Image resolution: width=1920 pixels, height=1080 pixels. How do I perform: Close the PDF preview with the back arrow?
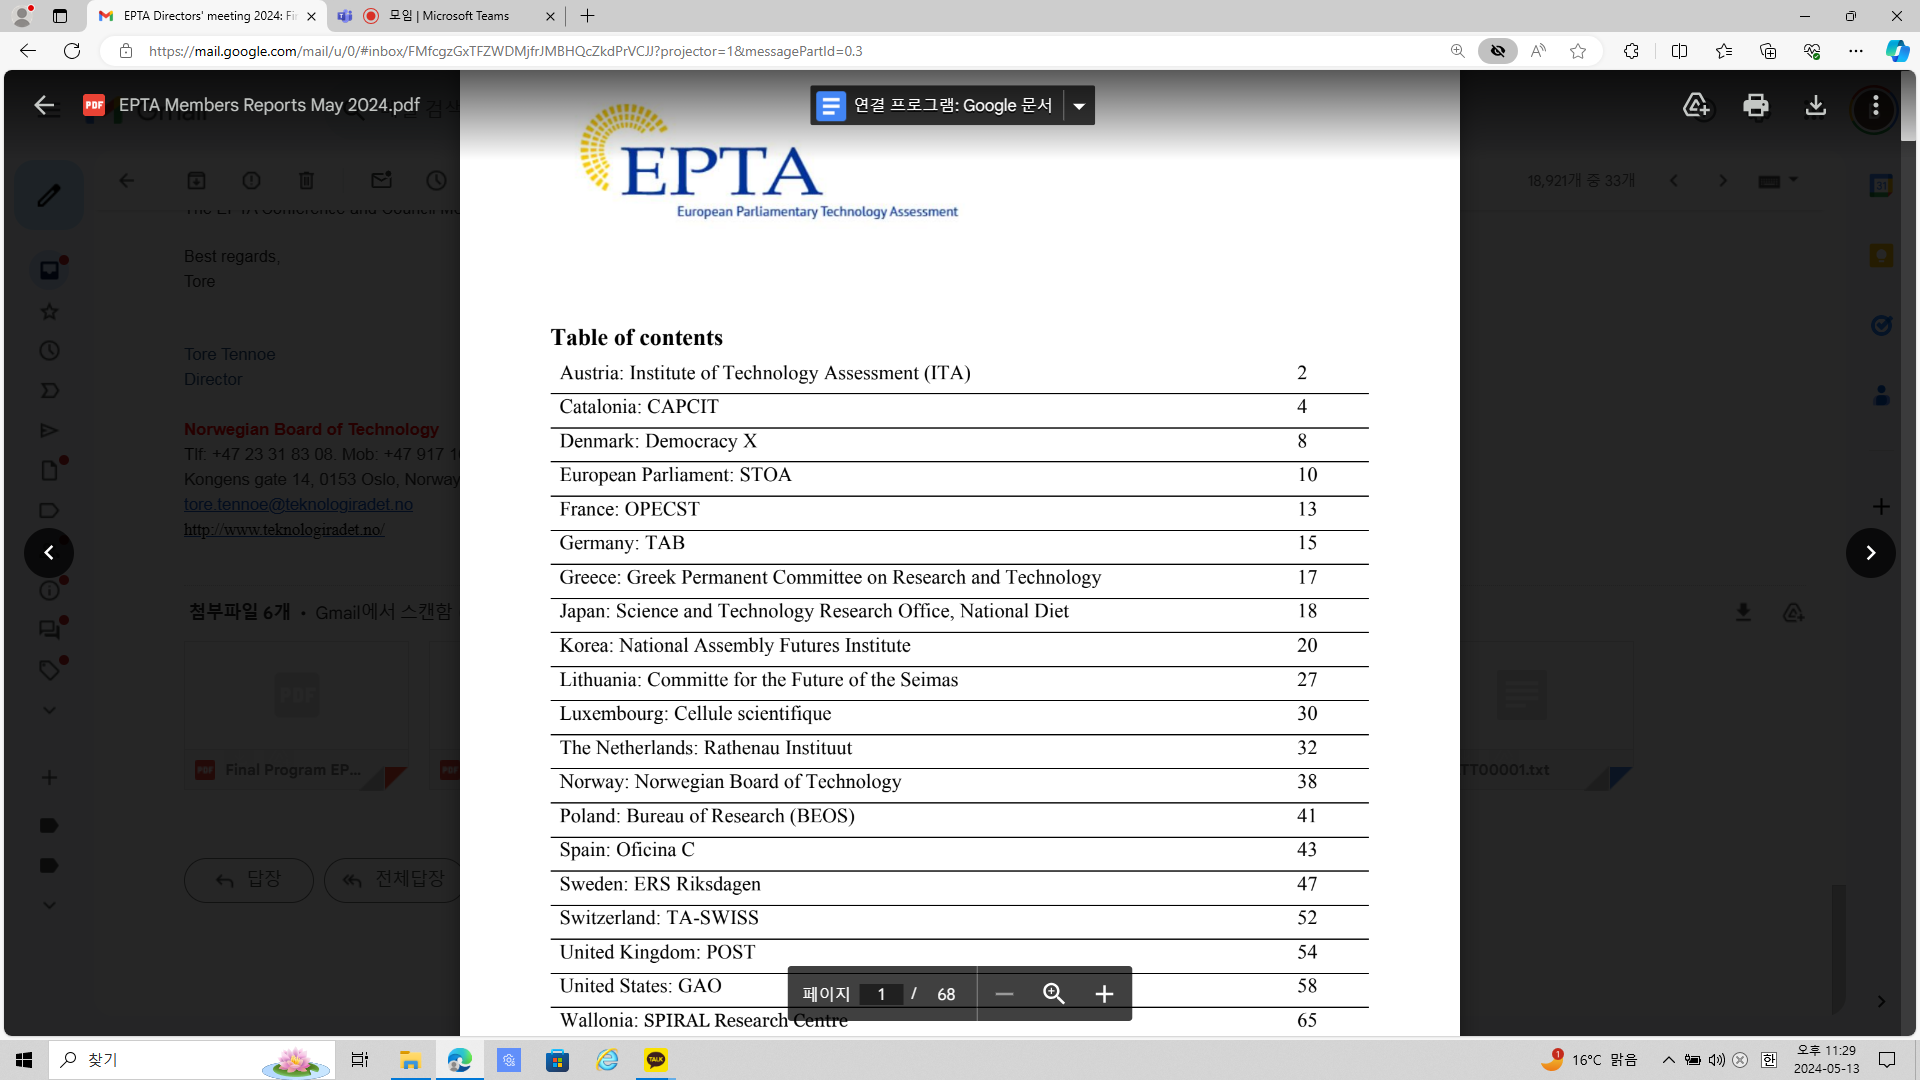coord(44,105)
